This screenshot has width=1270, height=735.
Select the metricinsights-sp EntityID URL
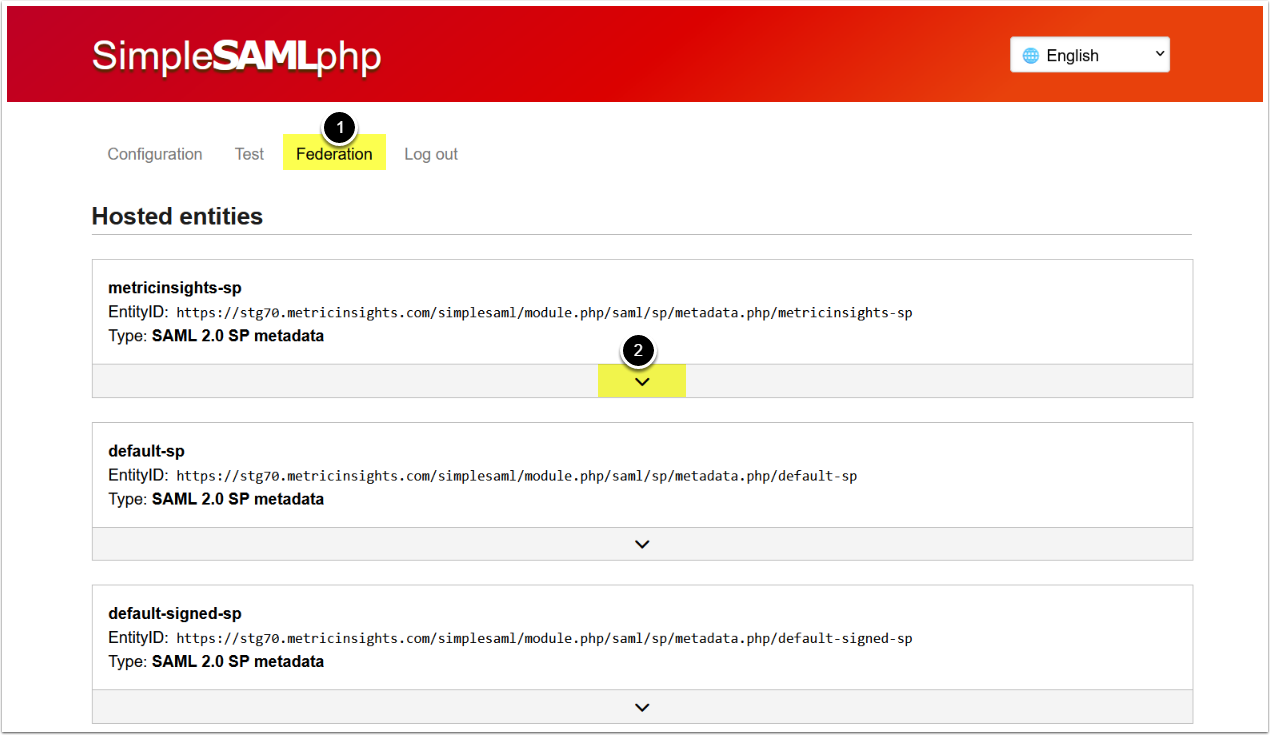(x=544, y=313)
